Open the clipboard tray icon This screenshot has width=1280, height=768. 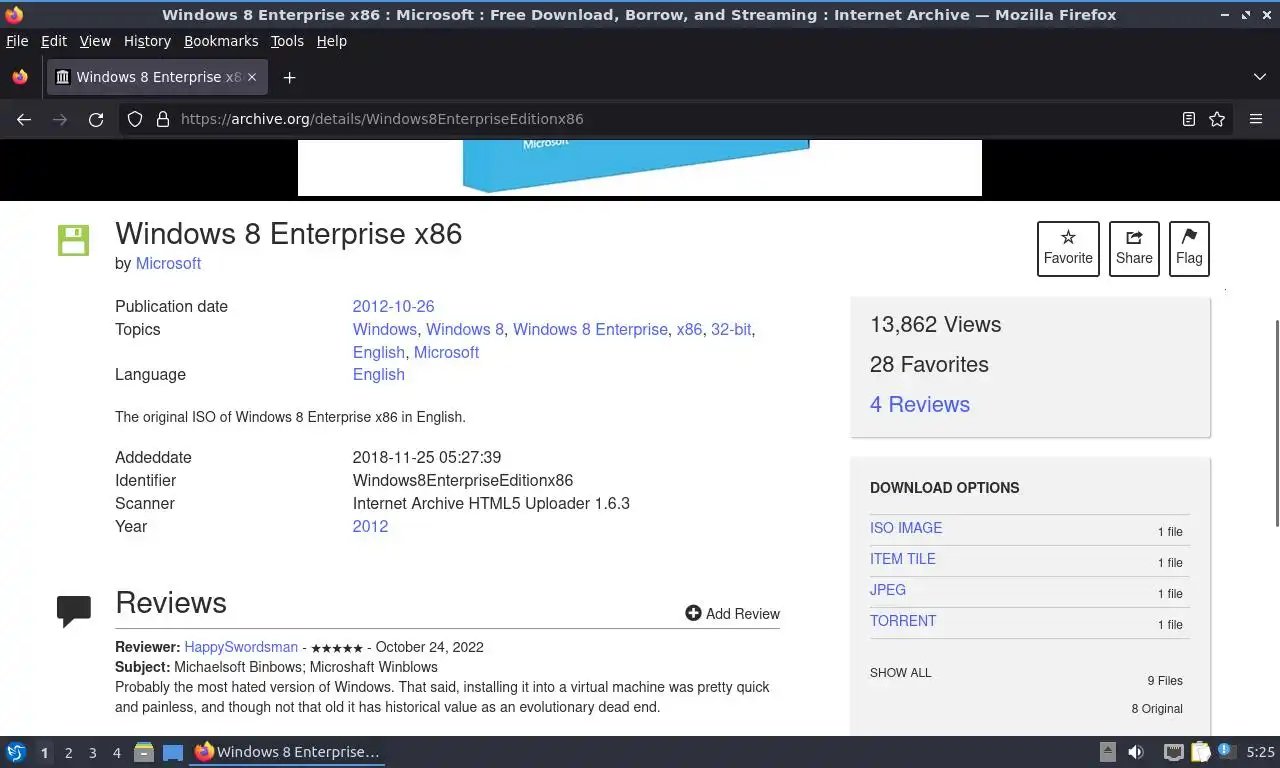tap(1199, 752)
